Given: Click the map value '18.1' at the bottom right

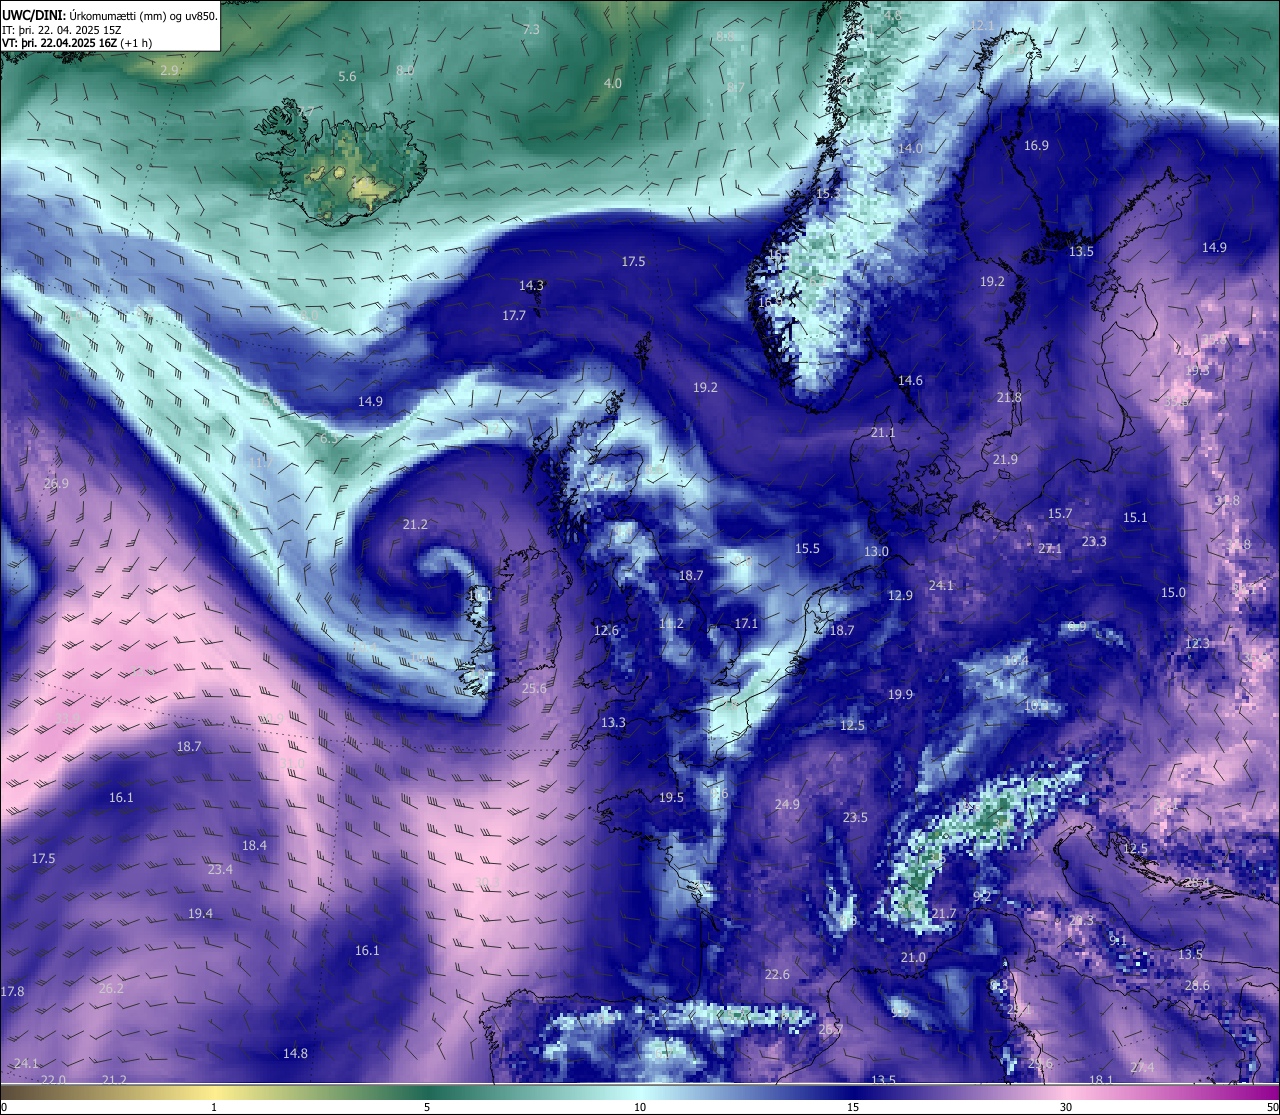Looking at the screenshot, I should (1101, 1079).
